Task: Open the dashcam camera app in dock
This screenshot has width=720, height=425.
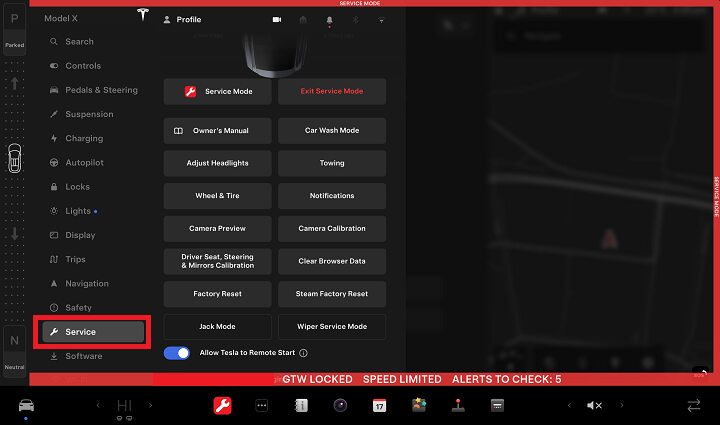Action: (340, 405)
